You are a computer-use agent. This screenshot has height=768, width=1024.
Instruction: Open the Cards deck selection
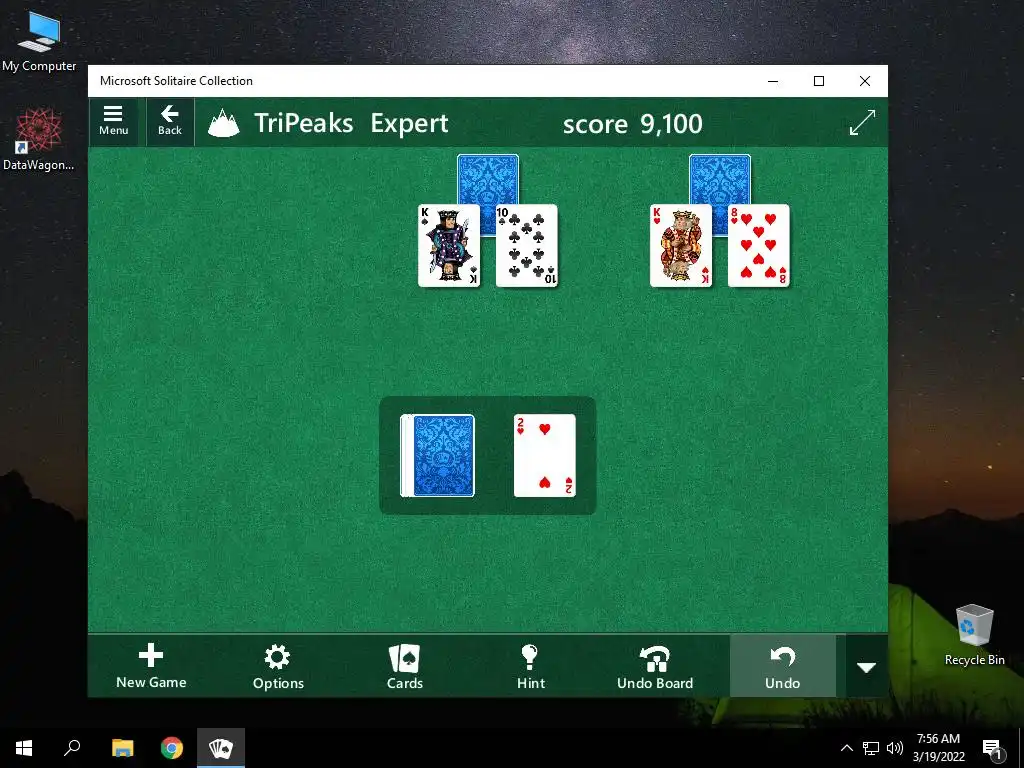click(x=404, y=666)
